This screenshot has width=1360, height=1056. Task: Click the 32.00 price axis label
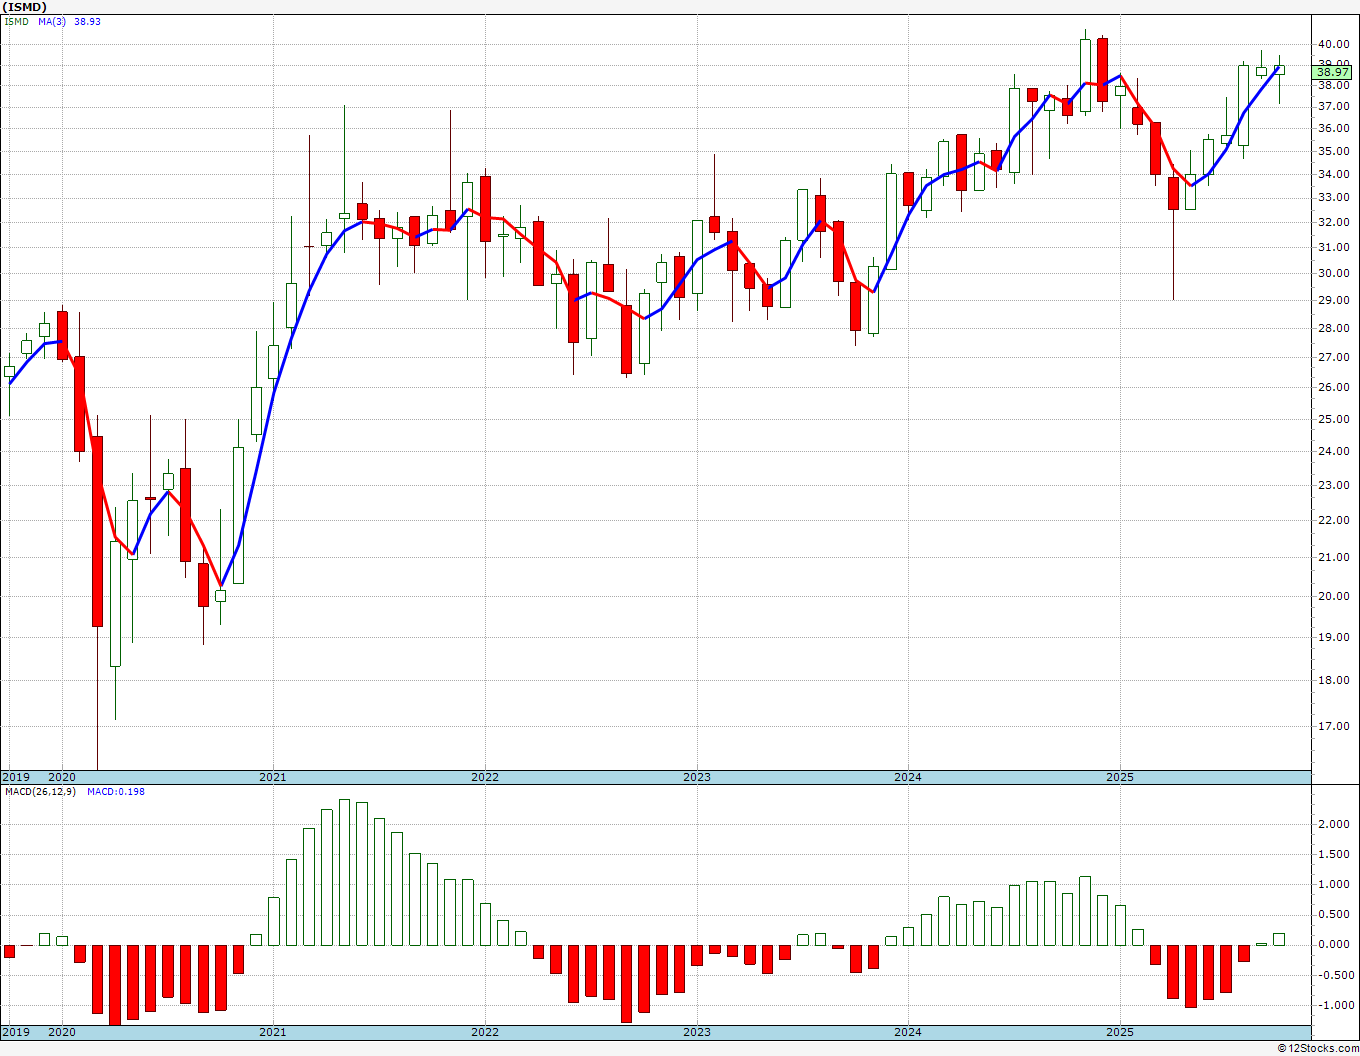coord(1333,221)
